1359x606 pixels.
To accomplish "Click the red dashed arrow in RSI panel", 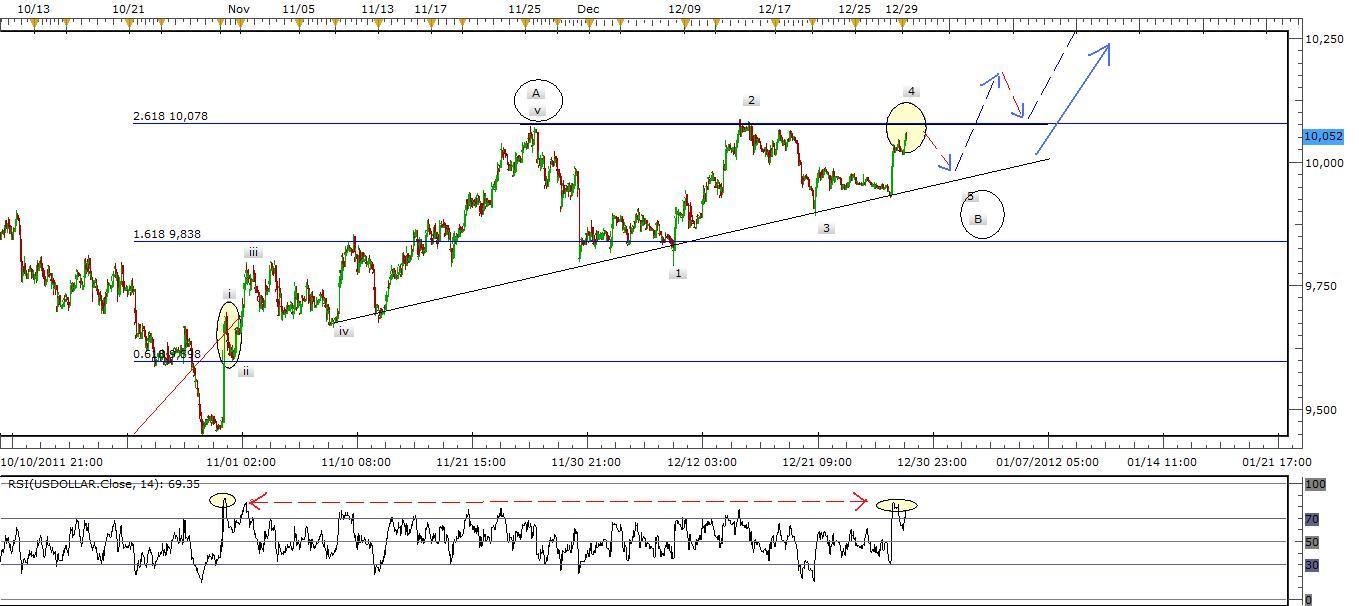I will point(557,503).
